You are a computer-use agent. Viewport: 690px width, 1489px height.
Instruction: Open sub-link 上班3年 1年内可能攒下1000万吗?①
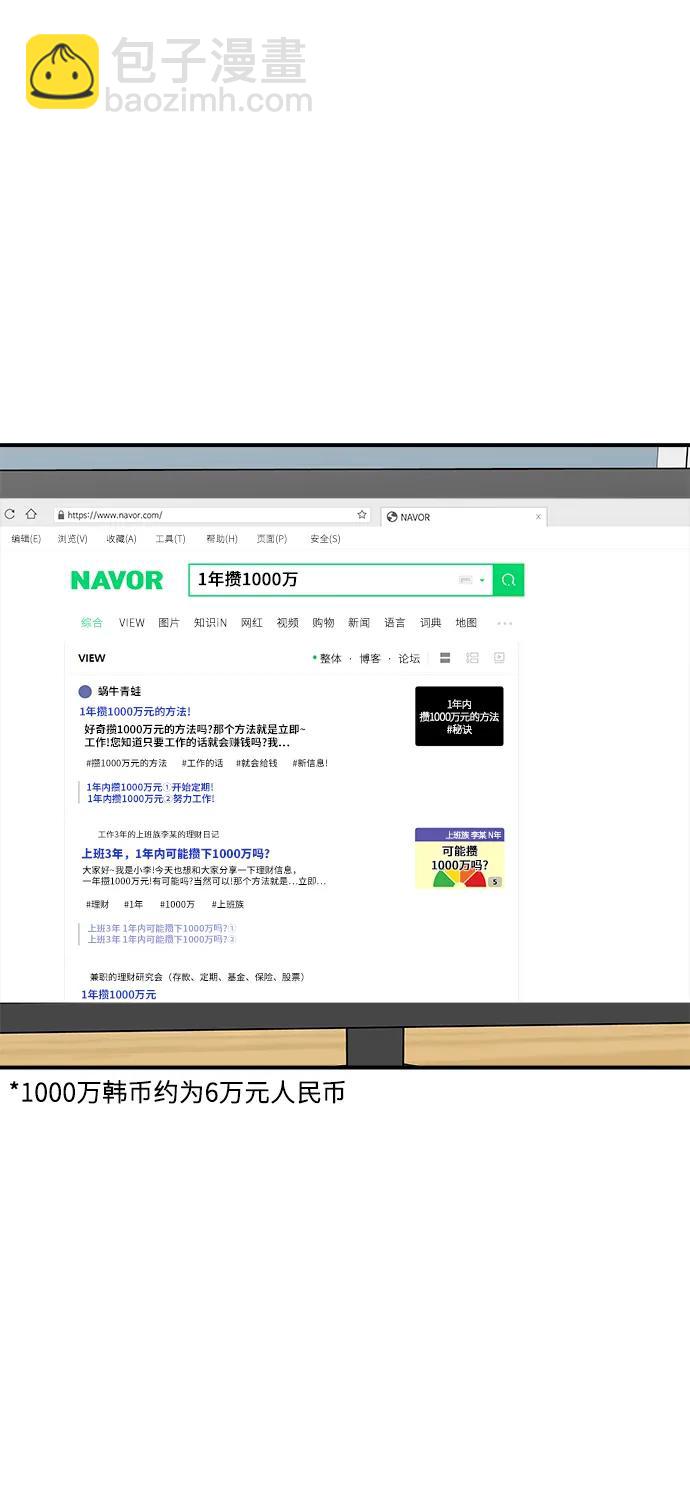point(161,928)
